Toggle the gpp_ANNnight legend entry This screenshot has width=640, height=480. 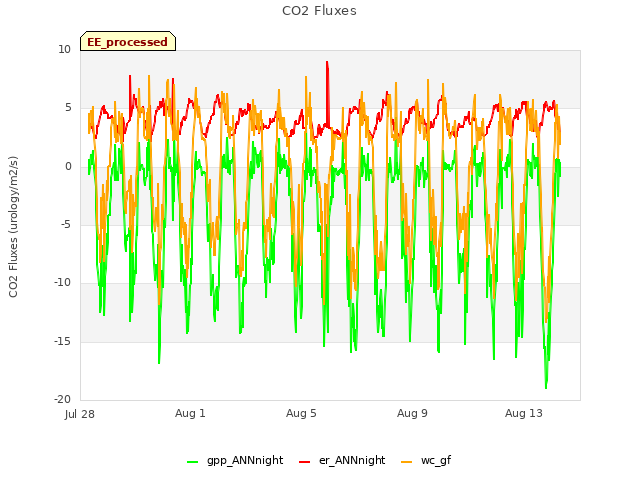pos(235,460)
